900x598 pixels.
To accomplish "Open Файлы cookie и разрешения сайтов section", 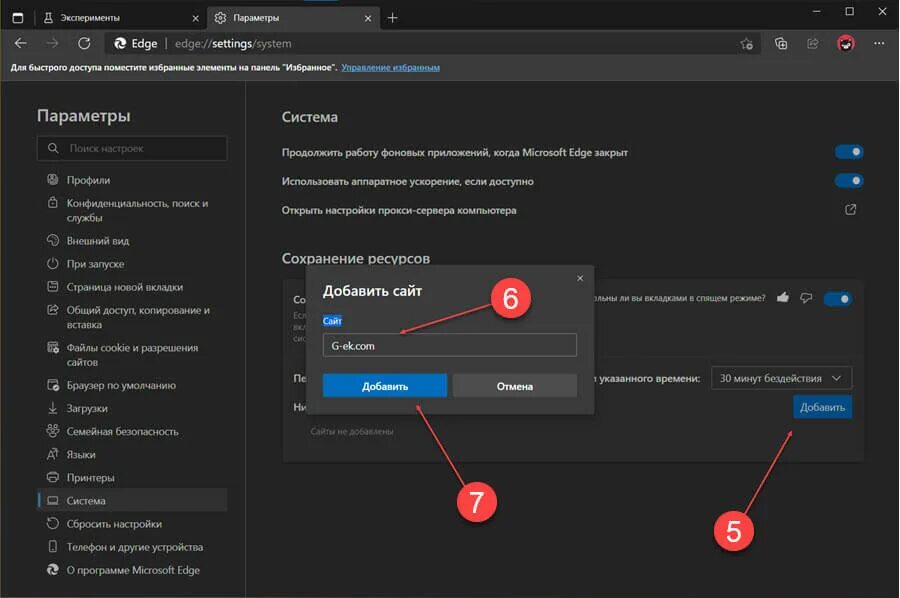I will (132, 355).
